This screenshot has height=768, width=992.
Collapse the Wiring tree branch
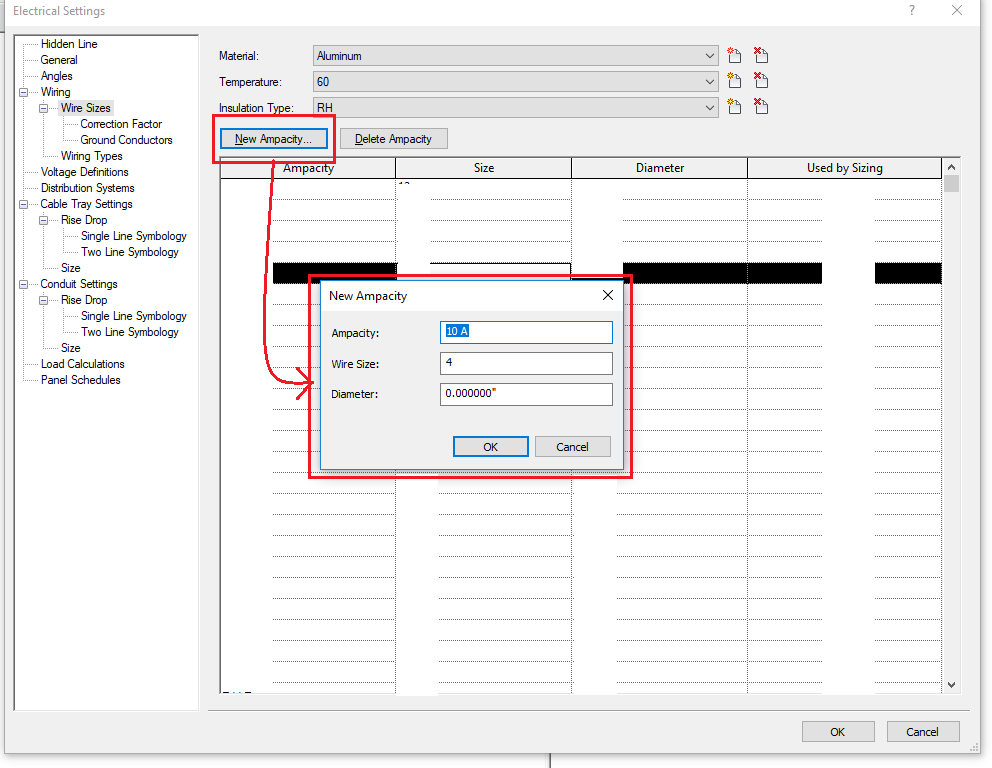22,91
